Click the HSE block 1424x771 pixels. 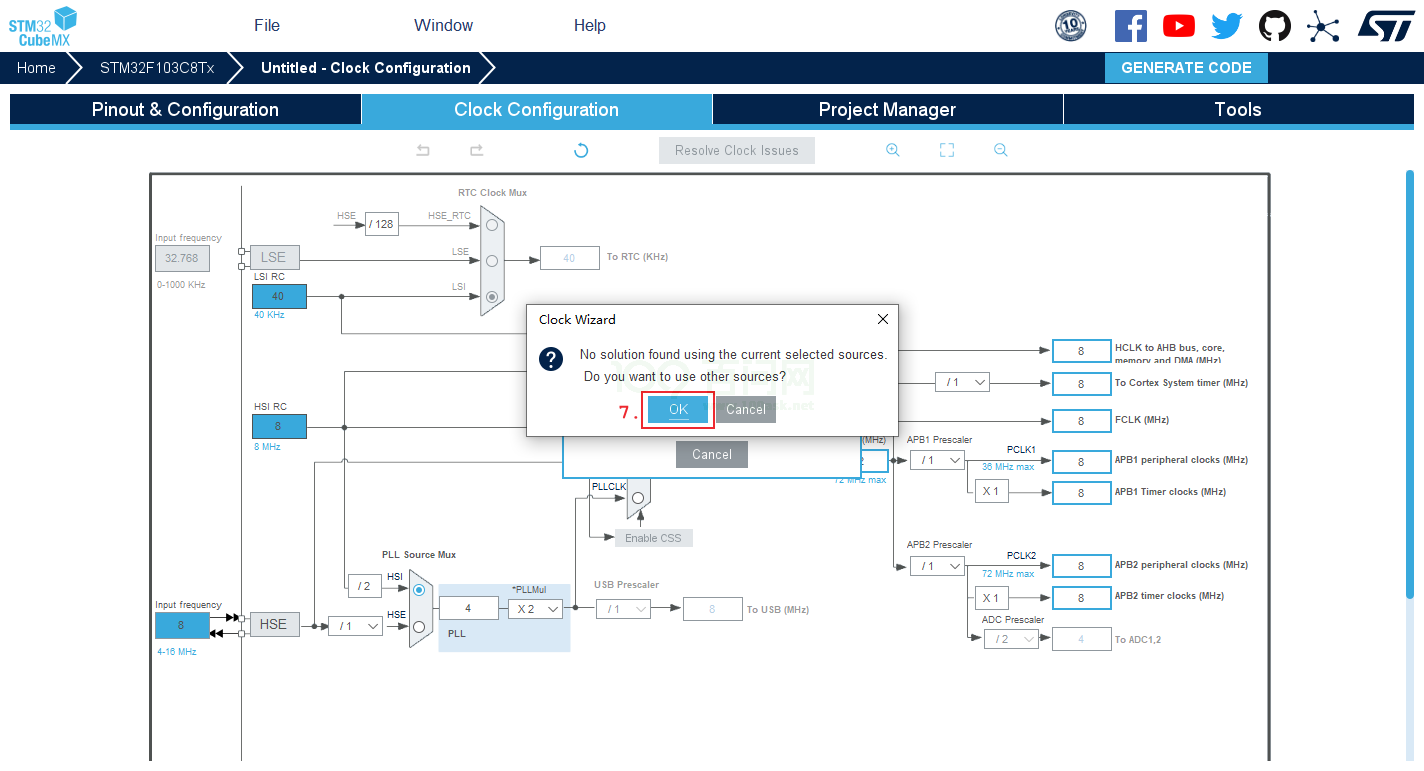[x=274, y=624]
